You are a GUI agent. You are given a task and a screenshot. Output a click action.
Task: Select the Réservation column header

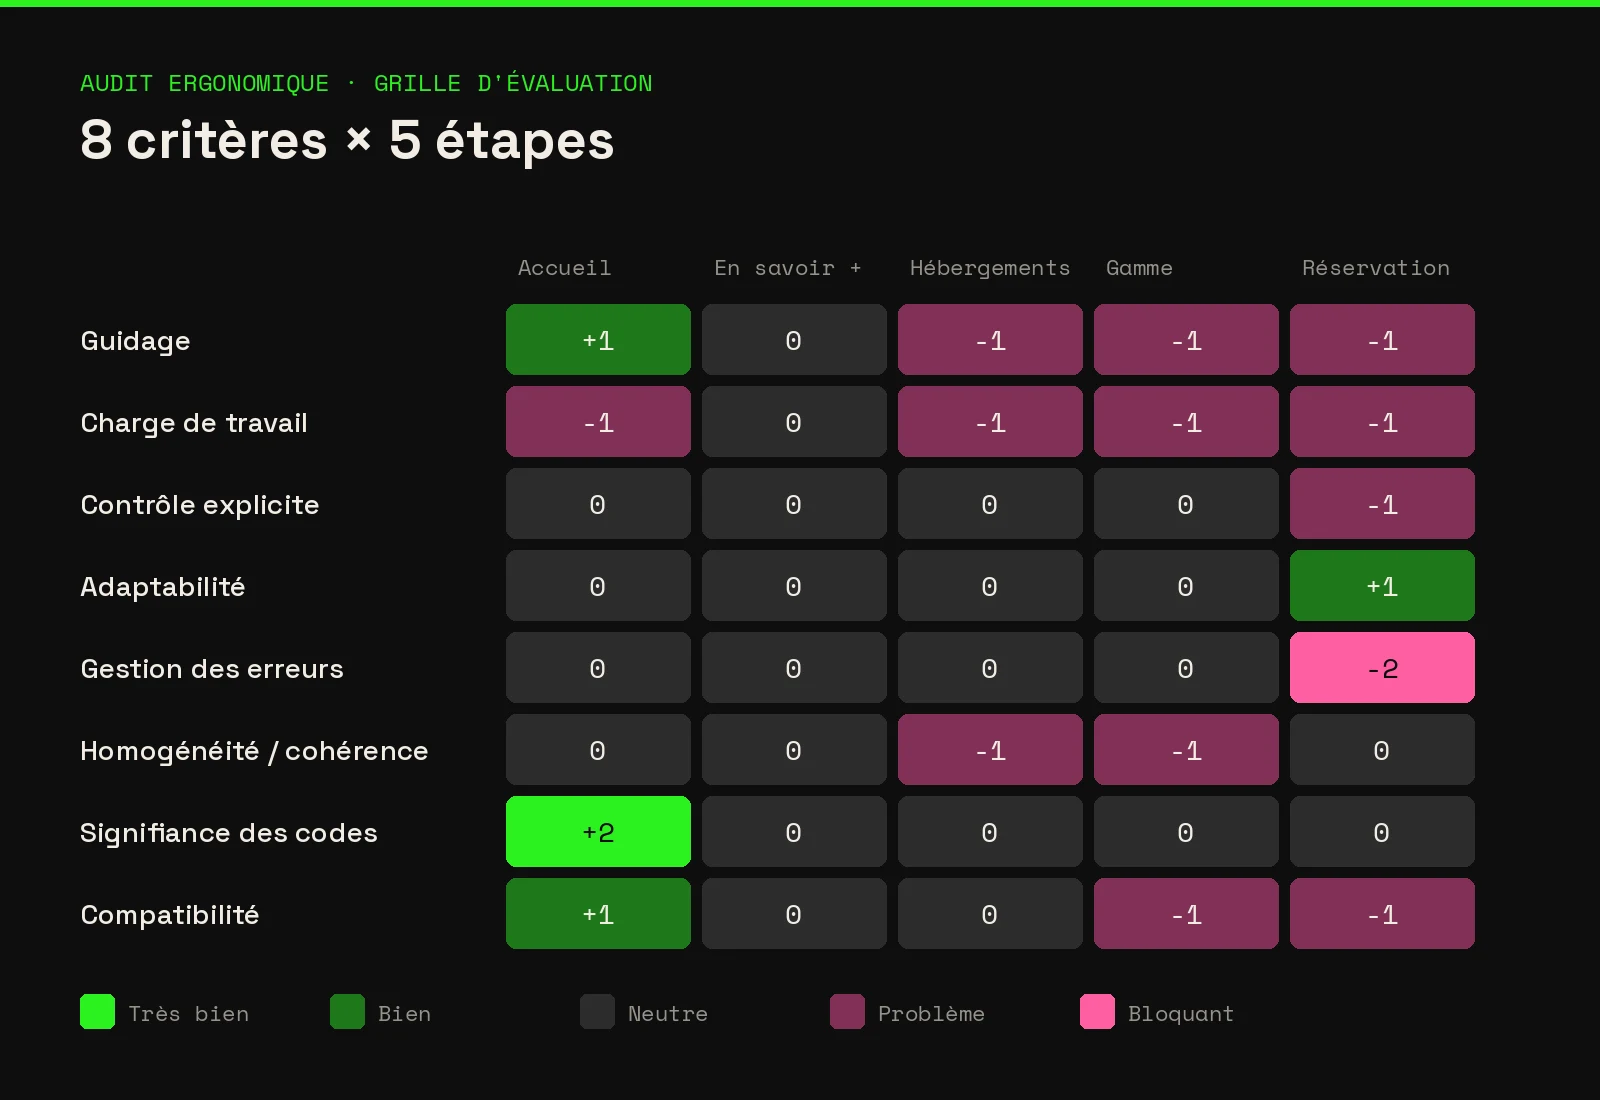(x=1375, y=268)
